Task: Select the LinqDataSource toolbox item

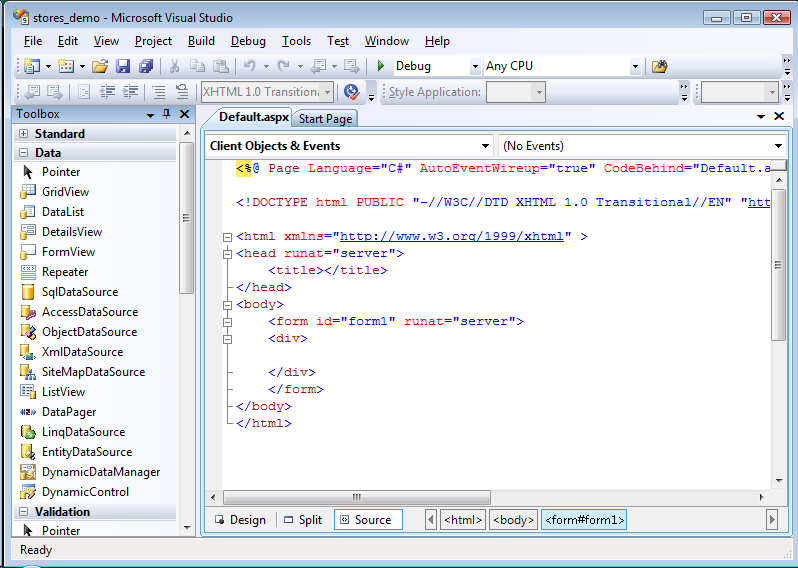Action: point(72,432)
